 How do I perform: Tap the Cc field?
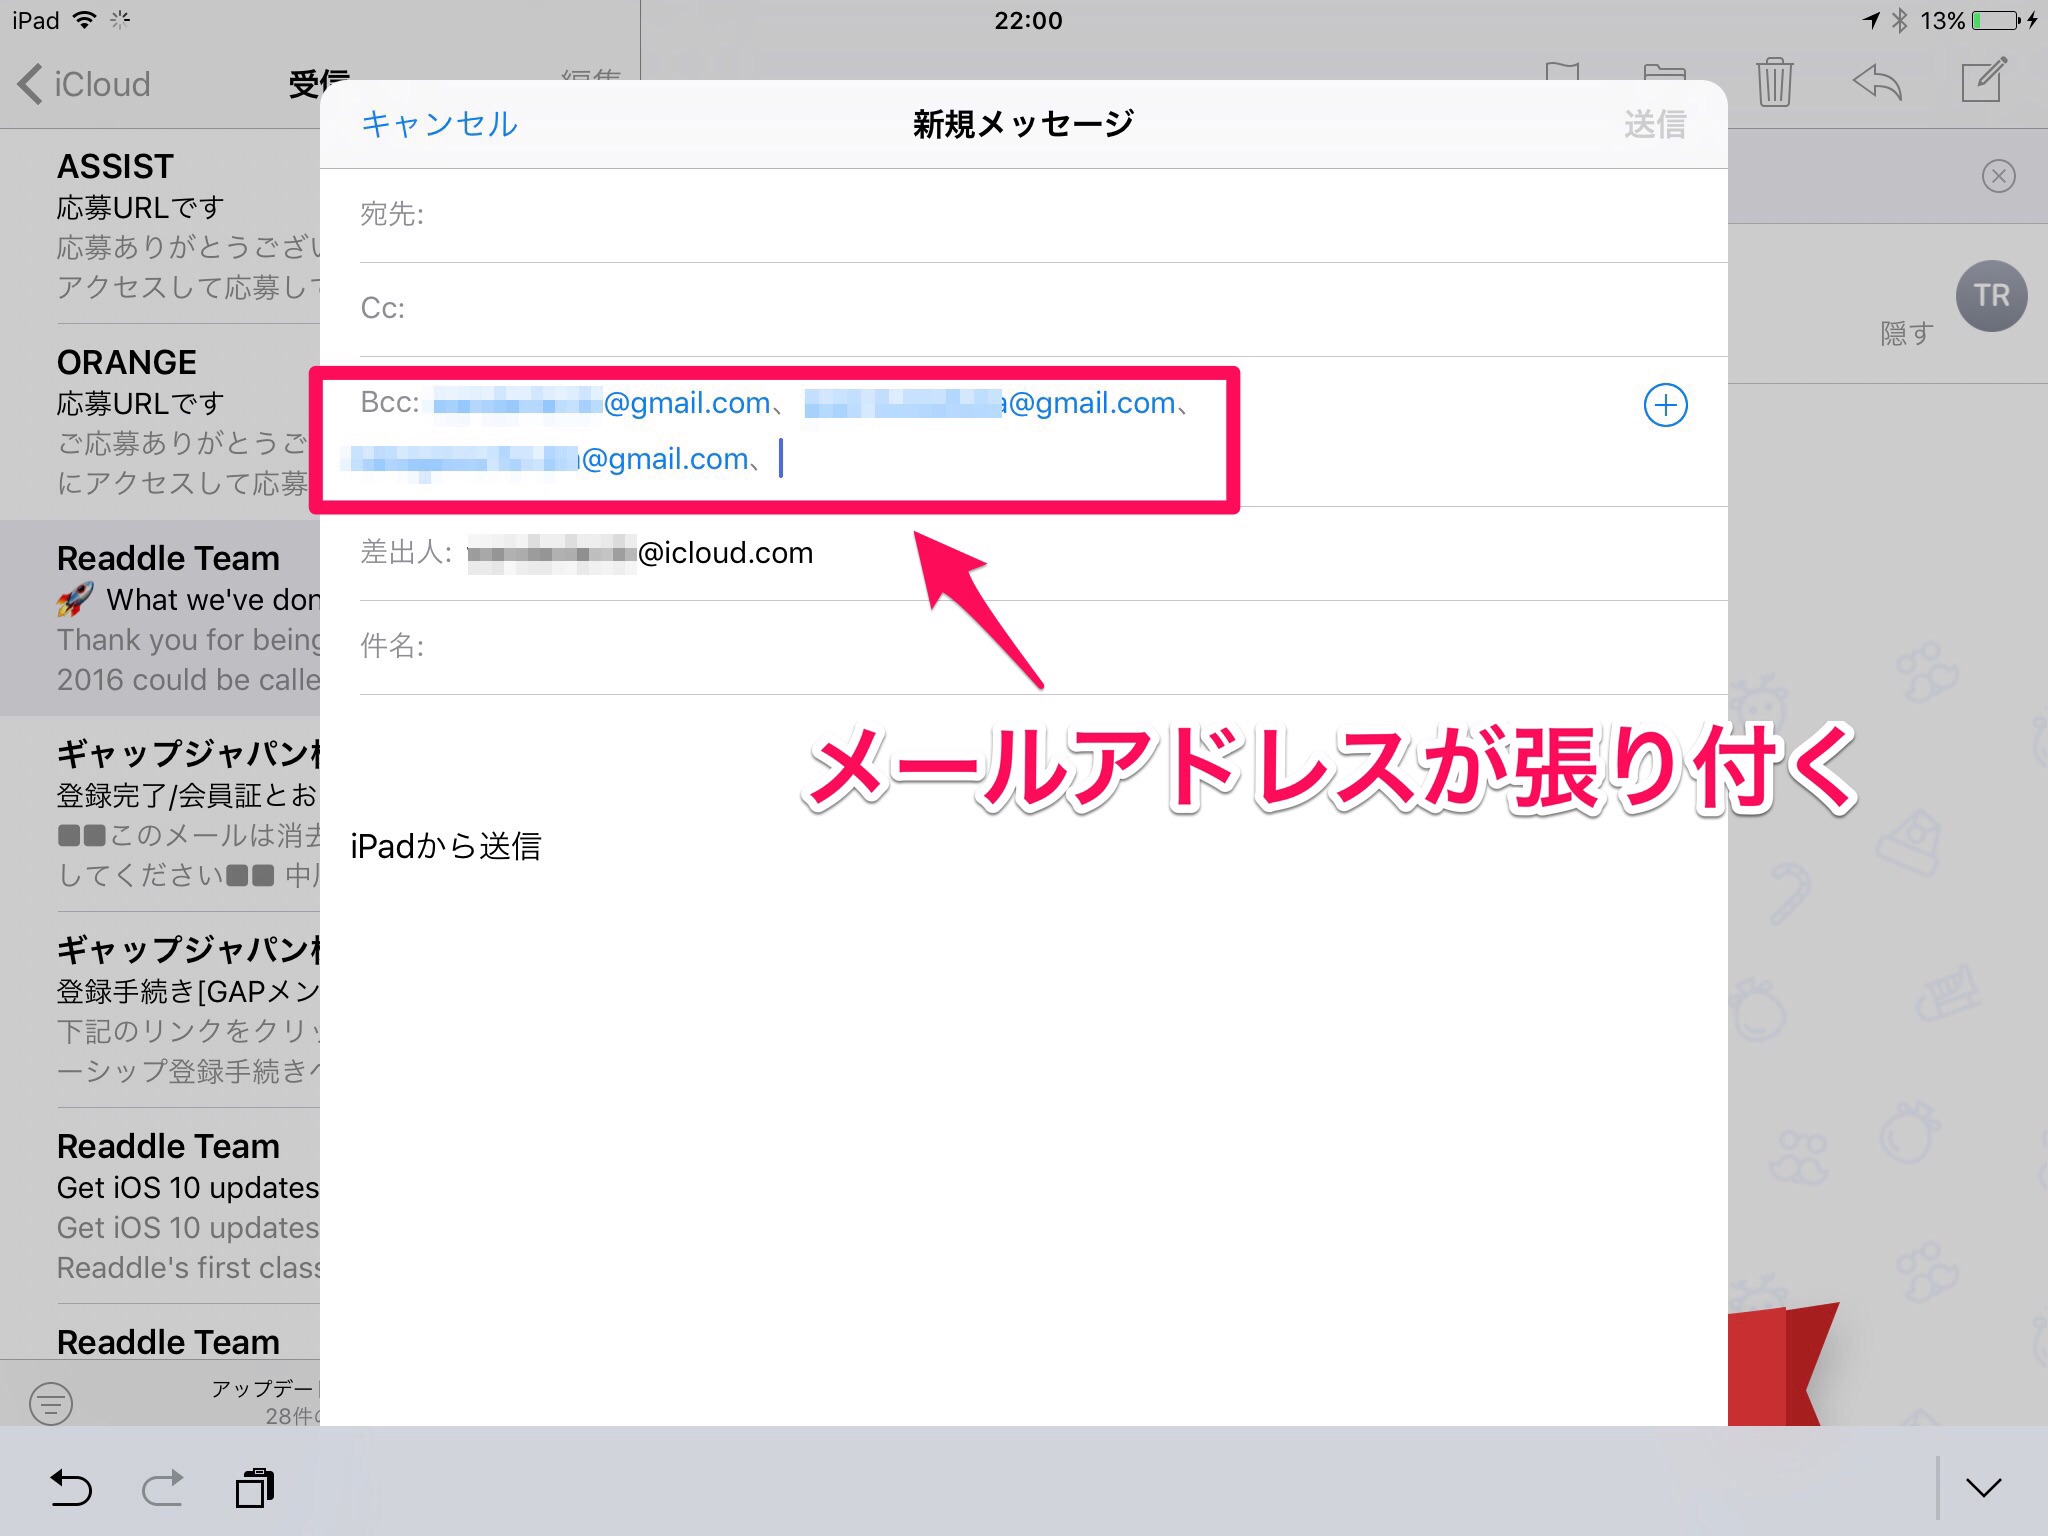[1000, 309]
